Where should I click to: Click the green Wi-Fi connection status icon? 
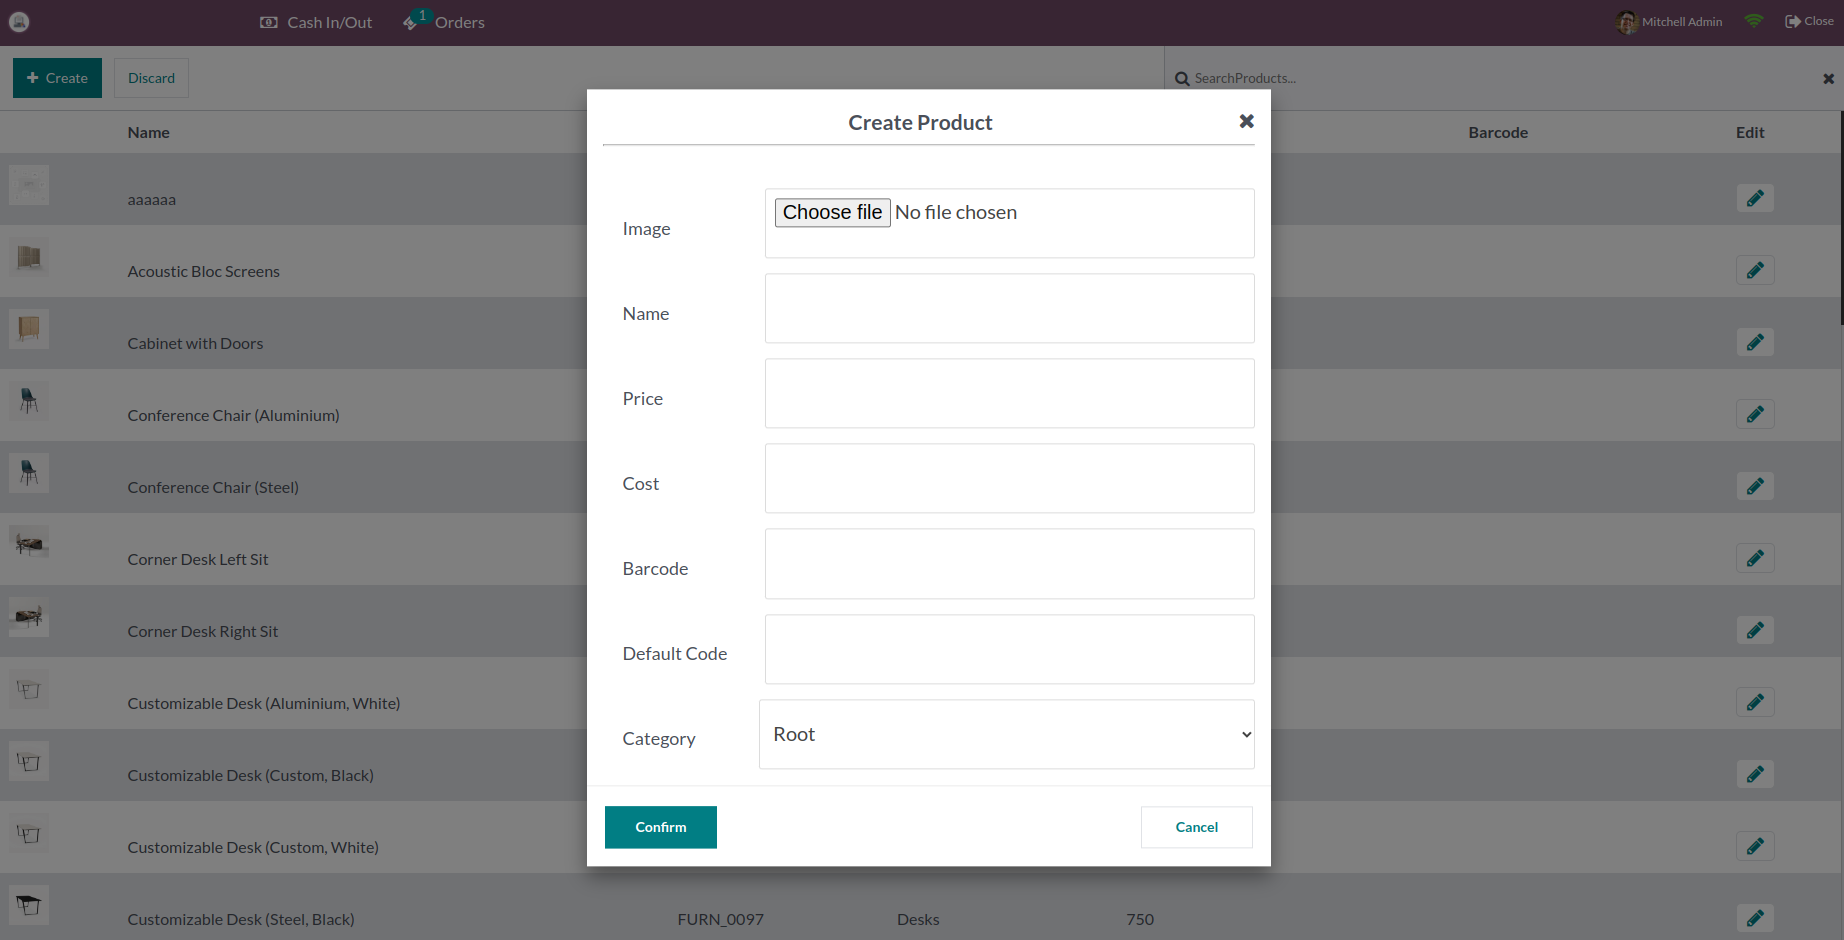click(1753, 20)
